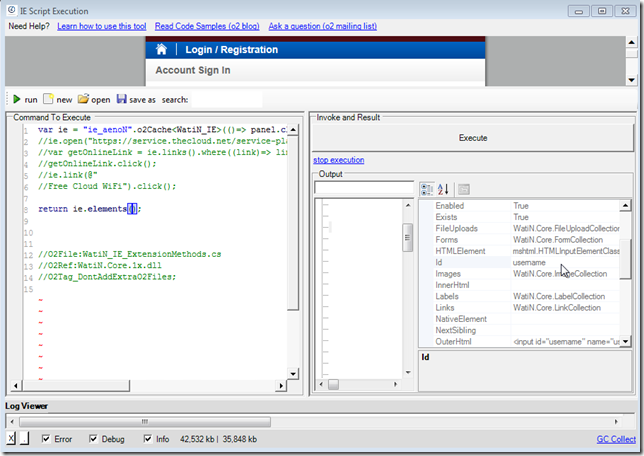Click the green run arrow icon
The height and width of the screenshot is (456, 644).
pos(16,100)
